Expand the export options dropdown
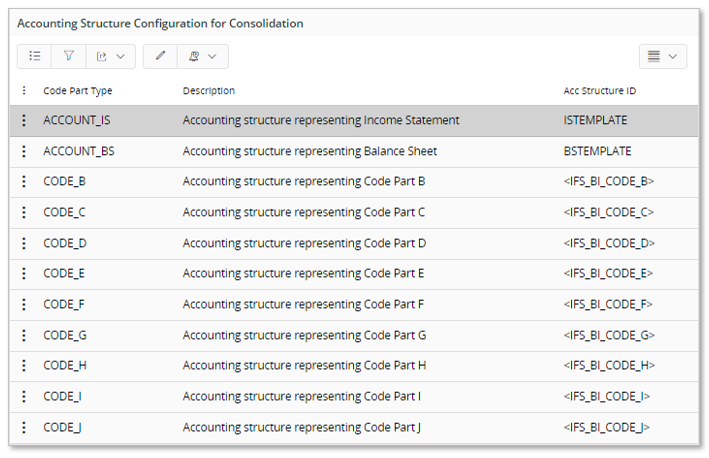The image size is (709, 458). pos(110,56)
